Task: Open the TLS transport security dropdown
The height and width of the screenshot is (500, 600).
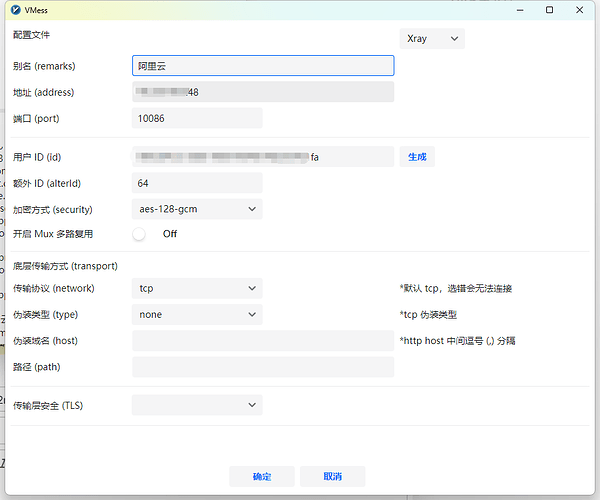Action: tap(197, 405)
